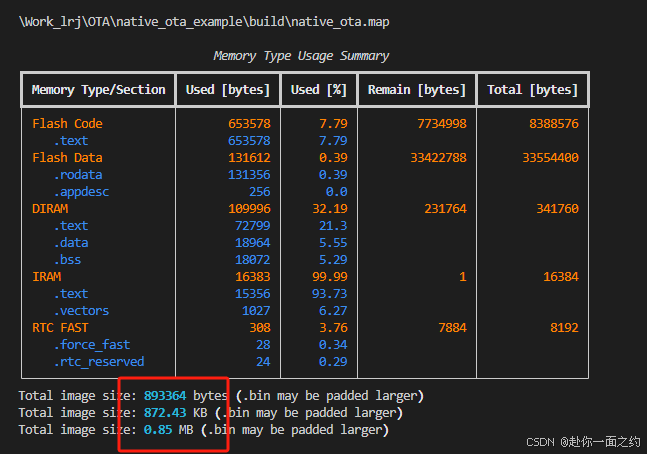Click Flash Data remain value 33422788
Image resolution: width=647 pixels, height=454 pixels.
pyautogui.click(x=438, y=158)
